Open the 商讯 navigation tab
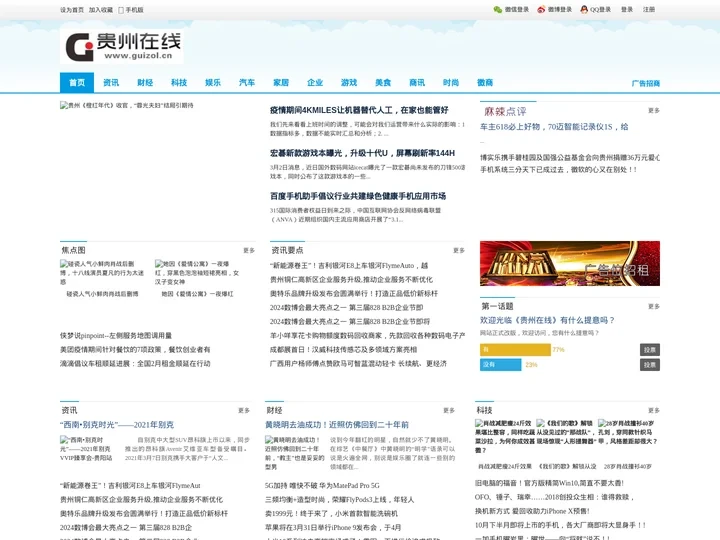This screenshot has width=720, height=540. [x=417, y=83]
